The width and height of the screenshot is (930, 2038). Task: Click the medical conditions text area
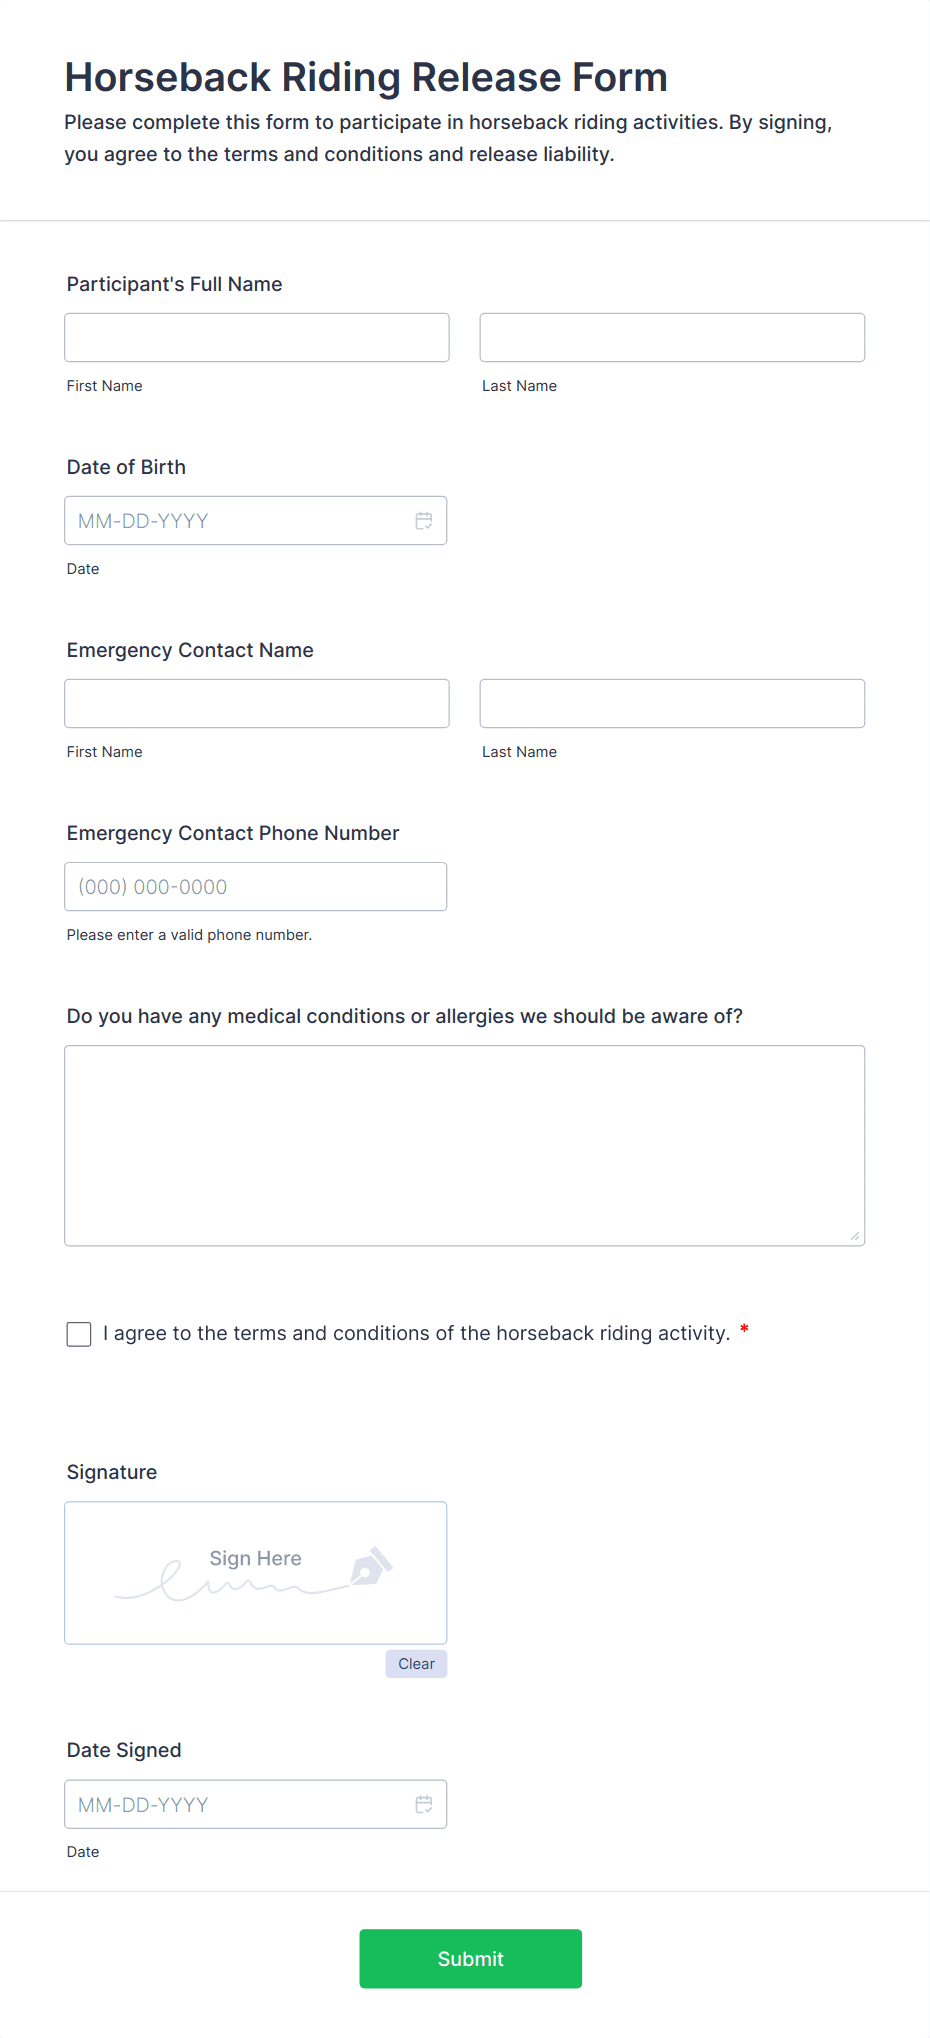(x=464, y=1145)
